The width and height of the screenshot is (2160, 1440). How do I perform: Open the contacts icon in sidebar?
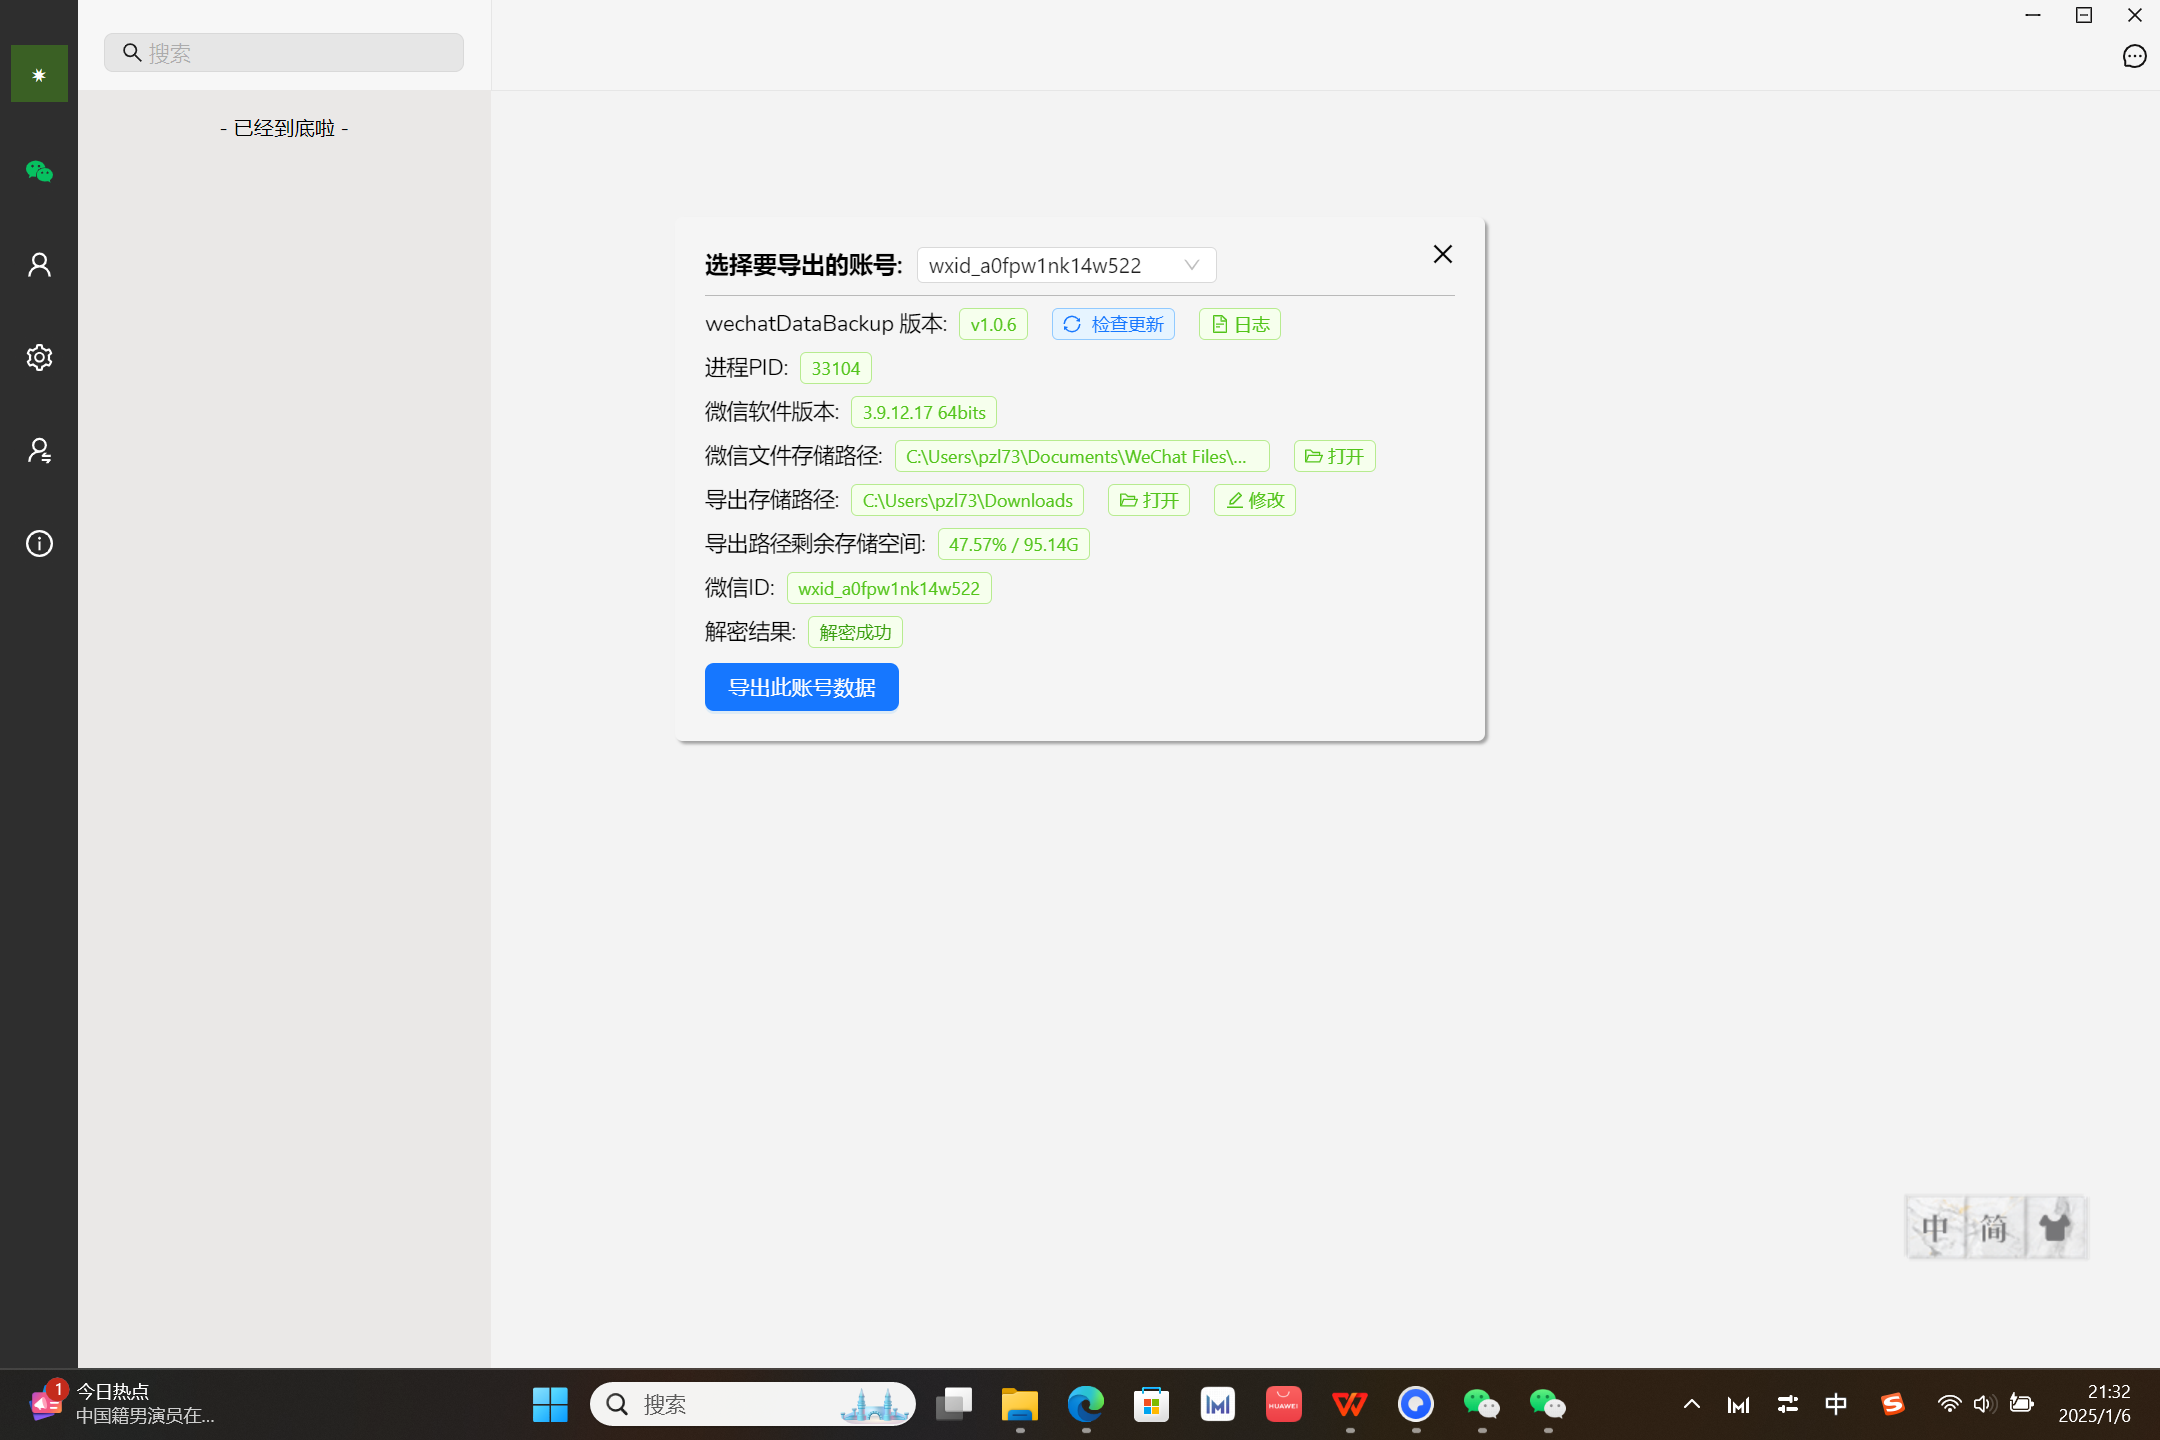pyautogui.click(x=39, y=265)
